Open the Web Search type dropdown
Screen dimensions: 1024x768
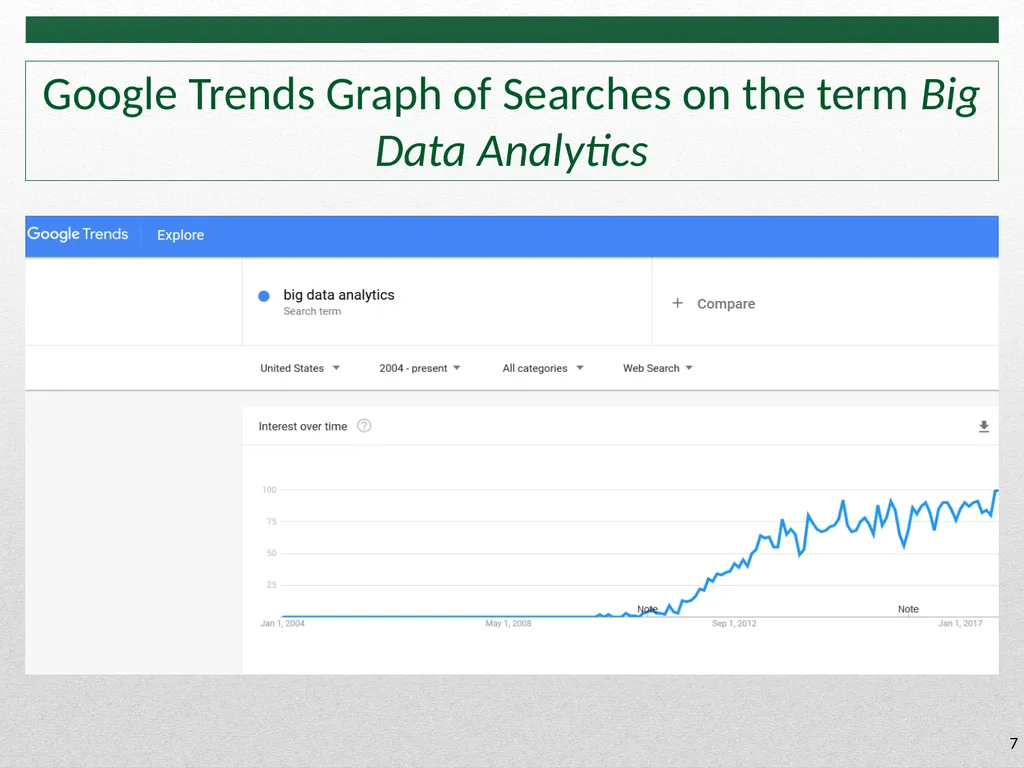[x=658, y=368]
